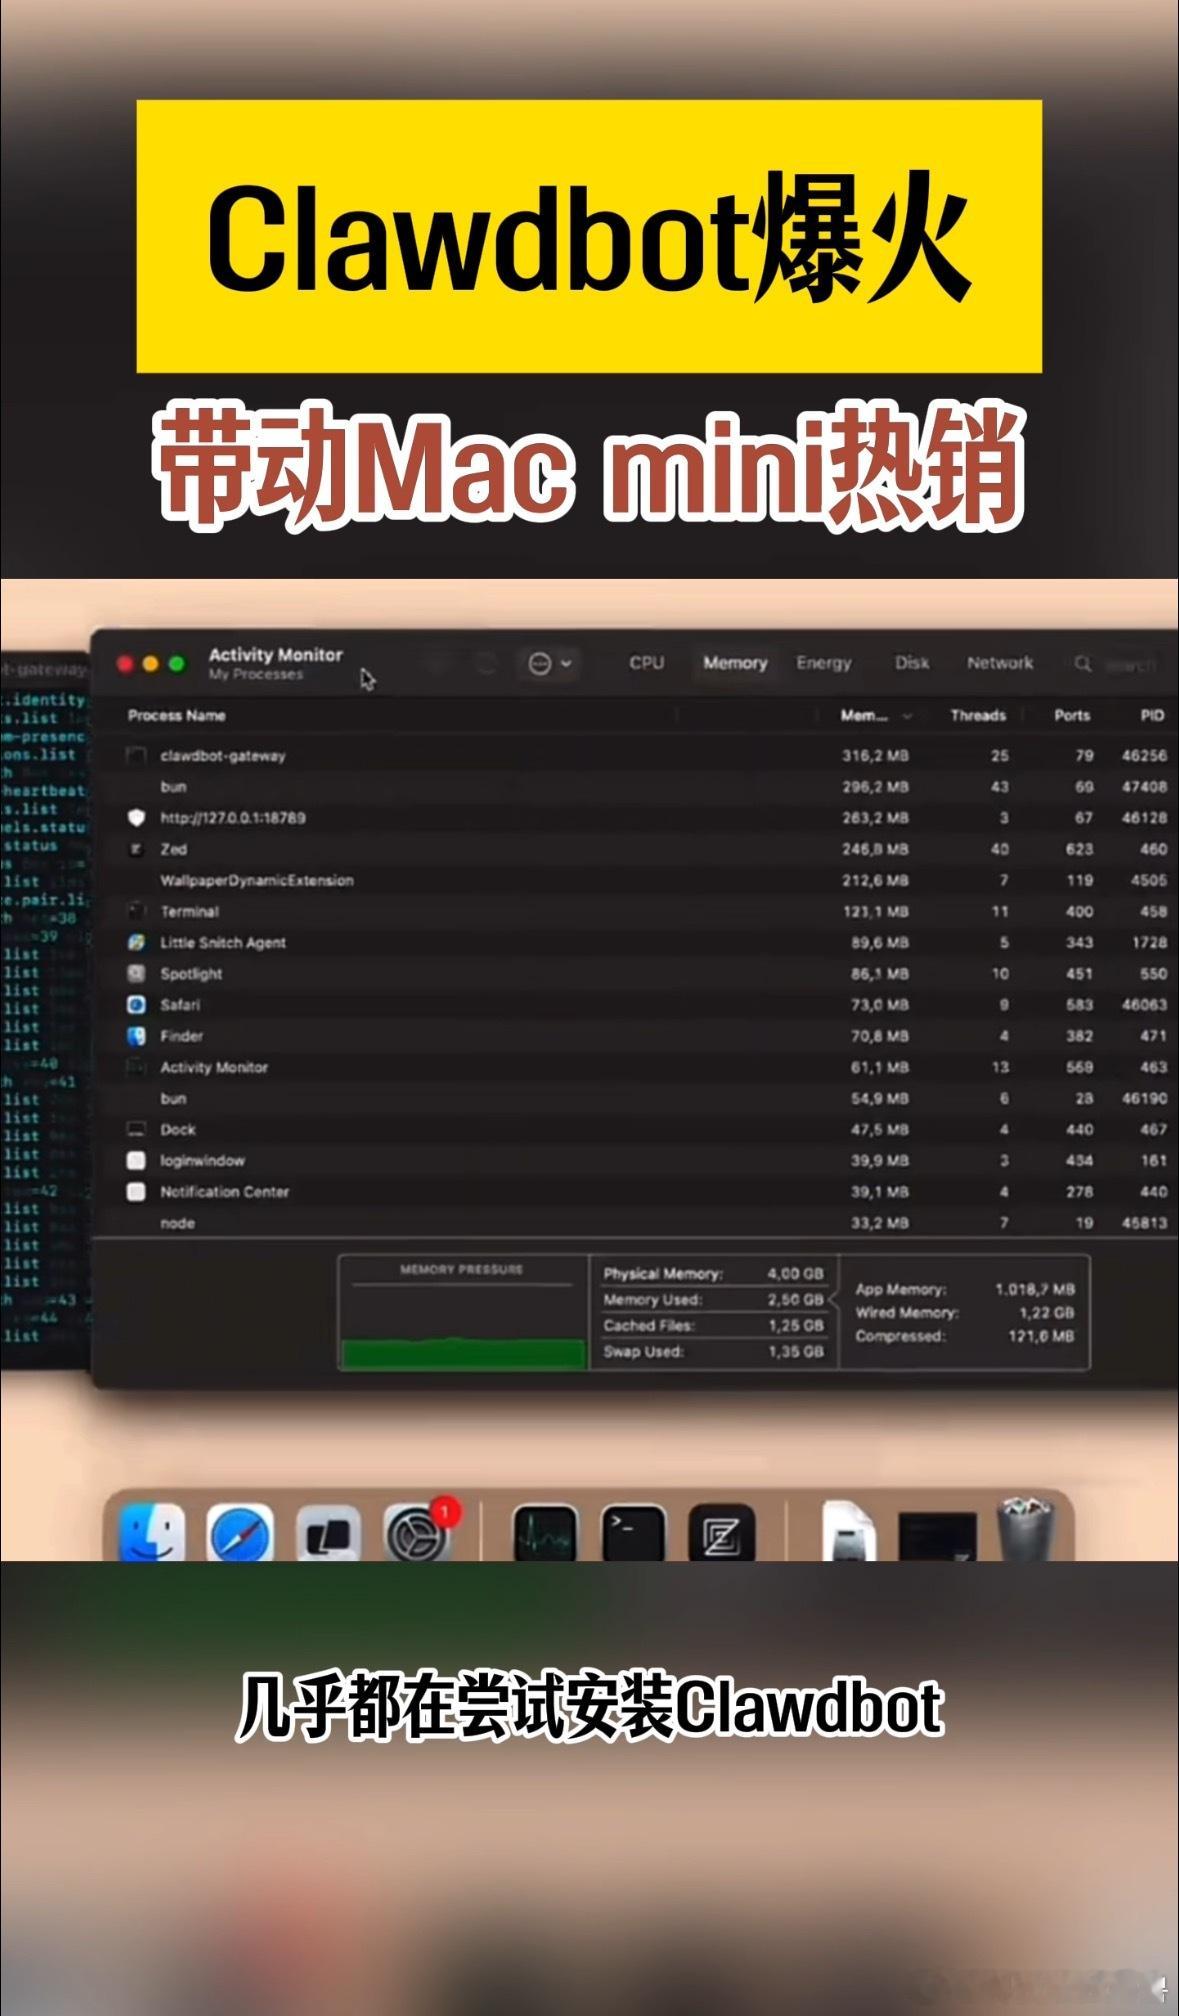Click the Dock process row icon
This screenshot has width=1179, height=2016.
point(137,1129)
